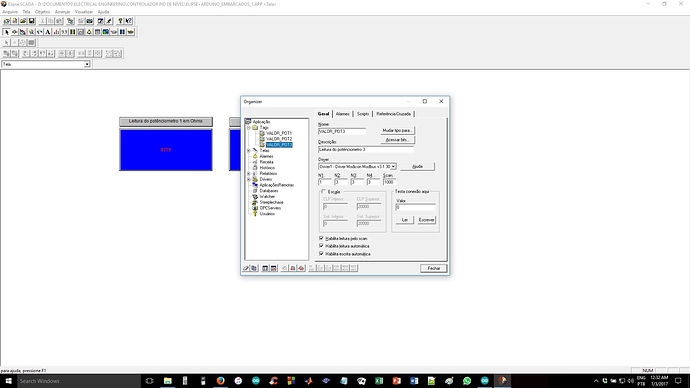Toggle Habilita escrita automática checkbox

pyautogui.click(x=321, y=254)
